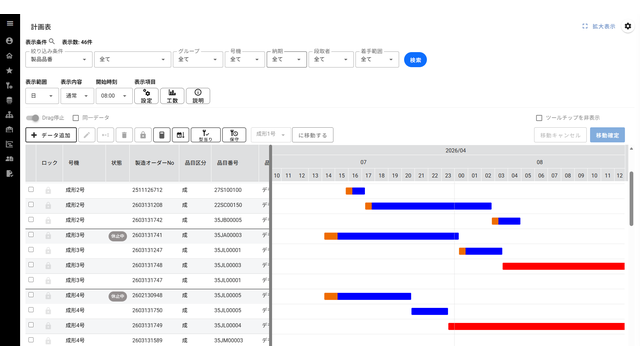Click the 移動確定 button
This screenshot has width=640, height=360.
(607, 135)
